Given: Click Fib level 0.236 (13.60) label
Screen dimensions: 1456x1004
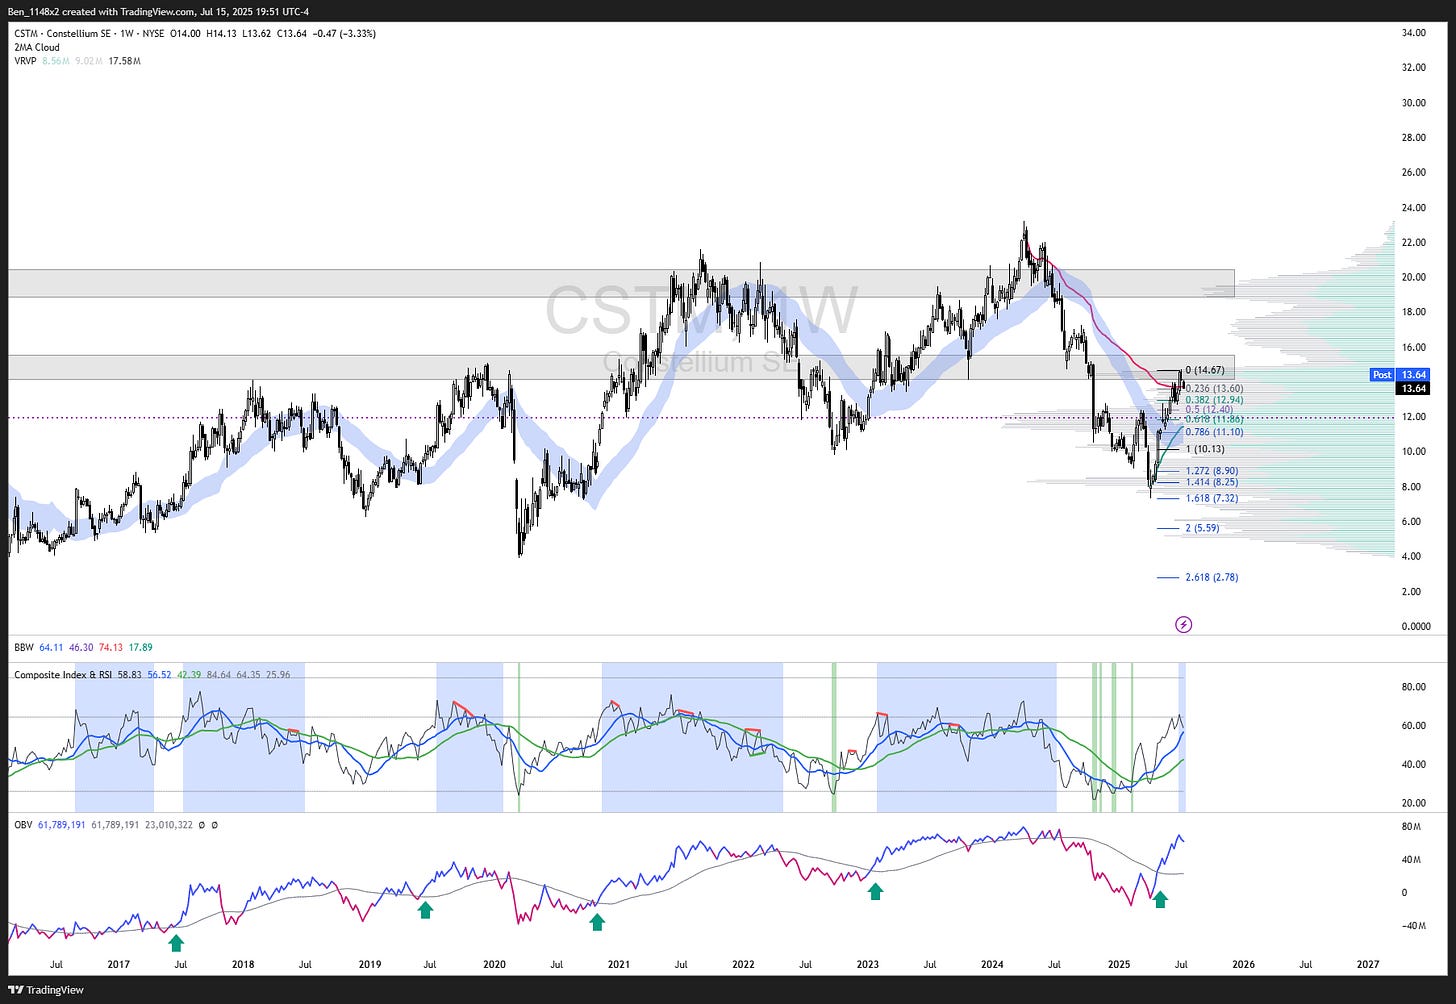Looking at the screenshot, I should (1214, 388).
